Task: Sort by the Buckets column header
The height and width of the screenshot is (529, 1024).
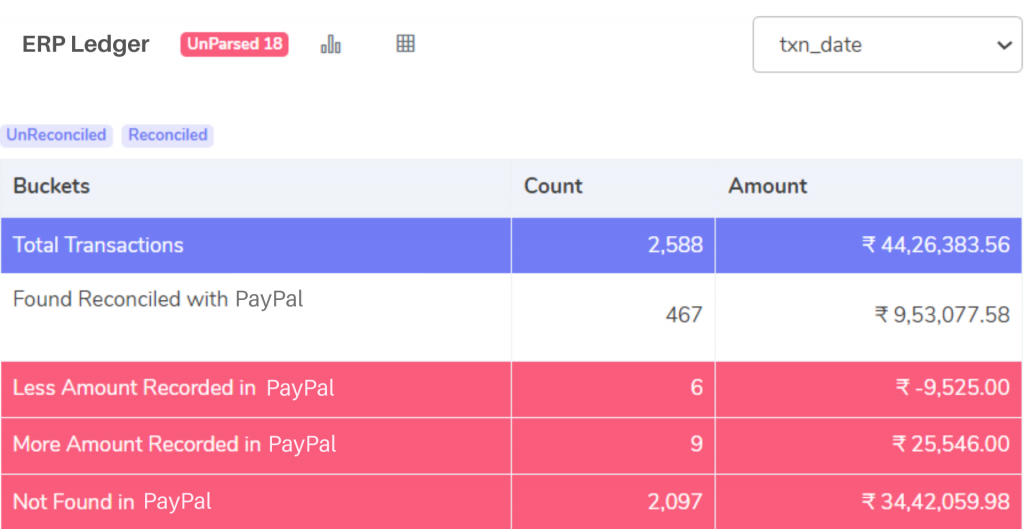Action: pyautogui.click(x=52, y=186)
